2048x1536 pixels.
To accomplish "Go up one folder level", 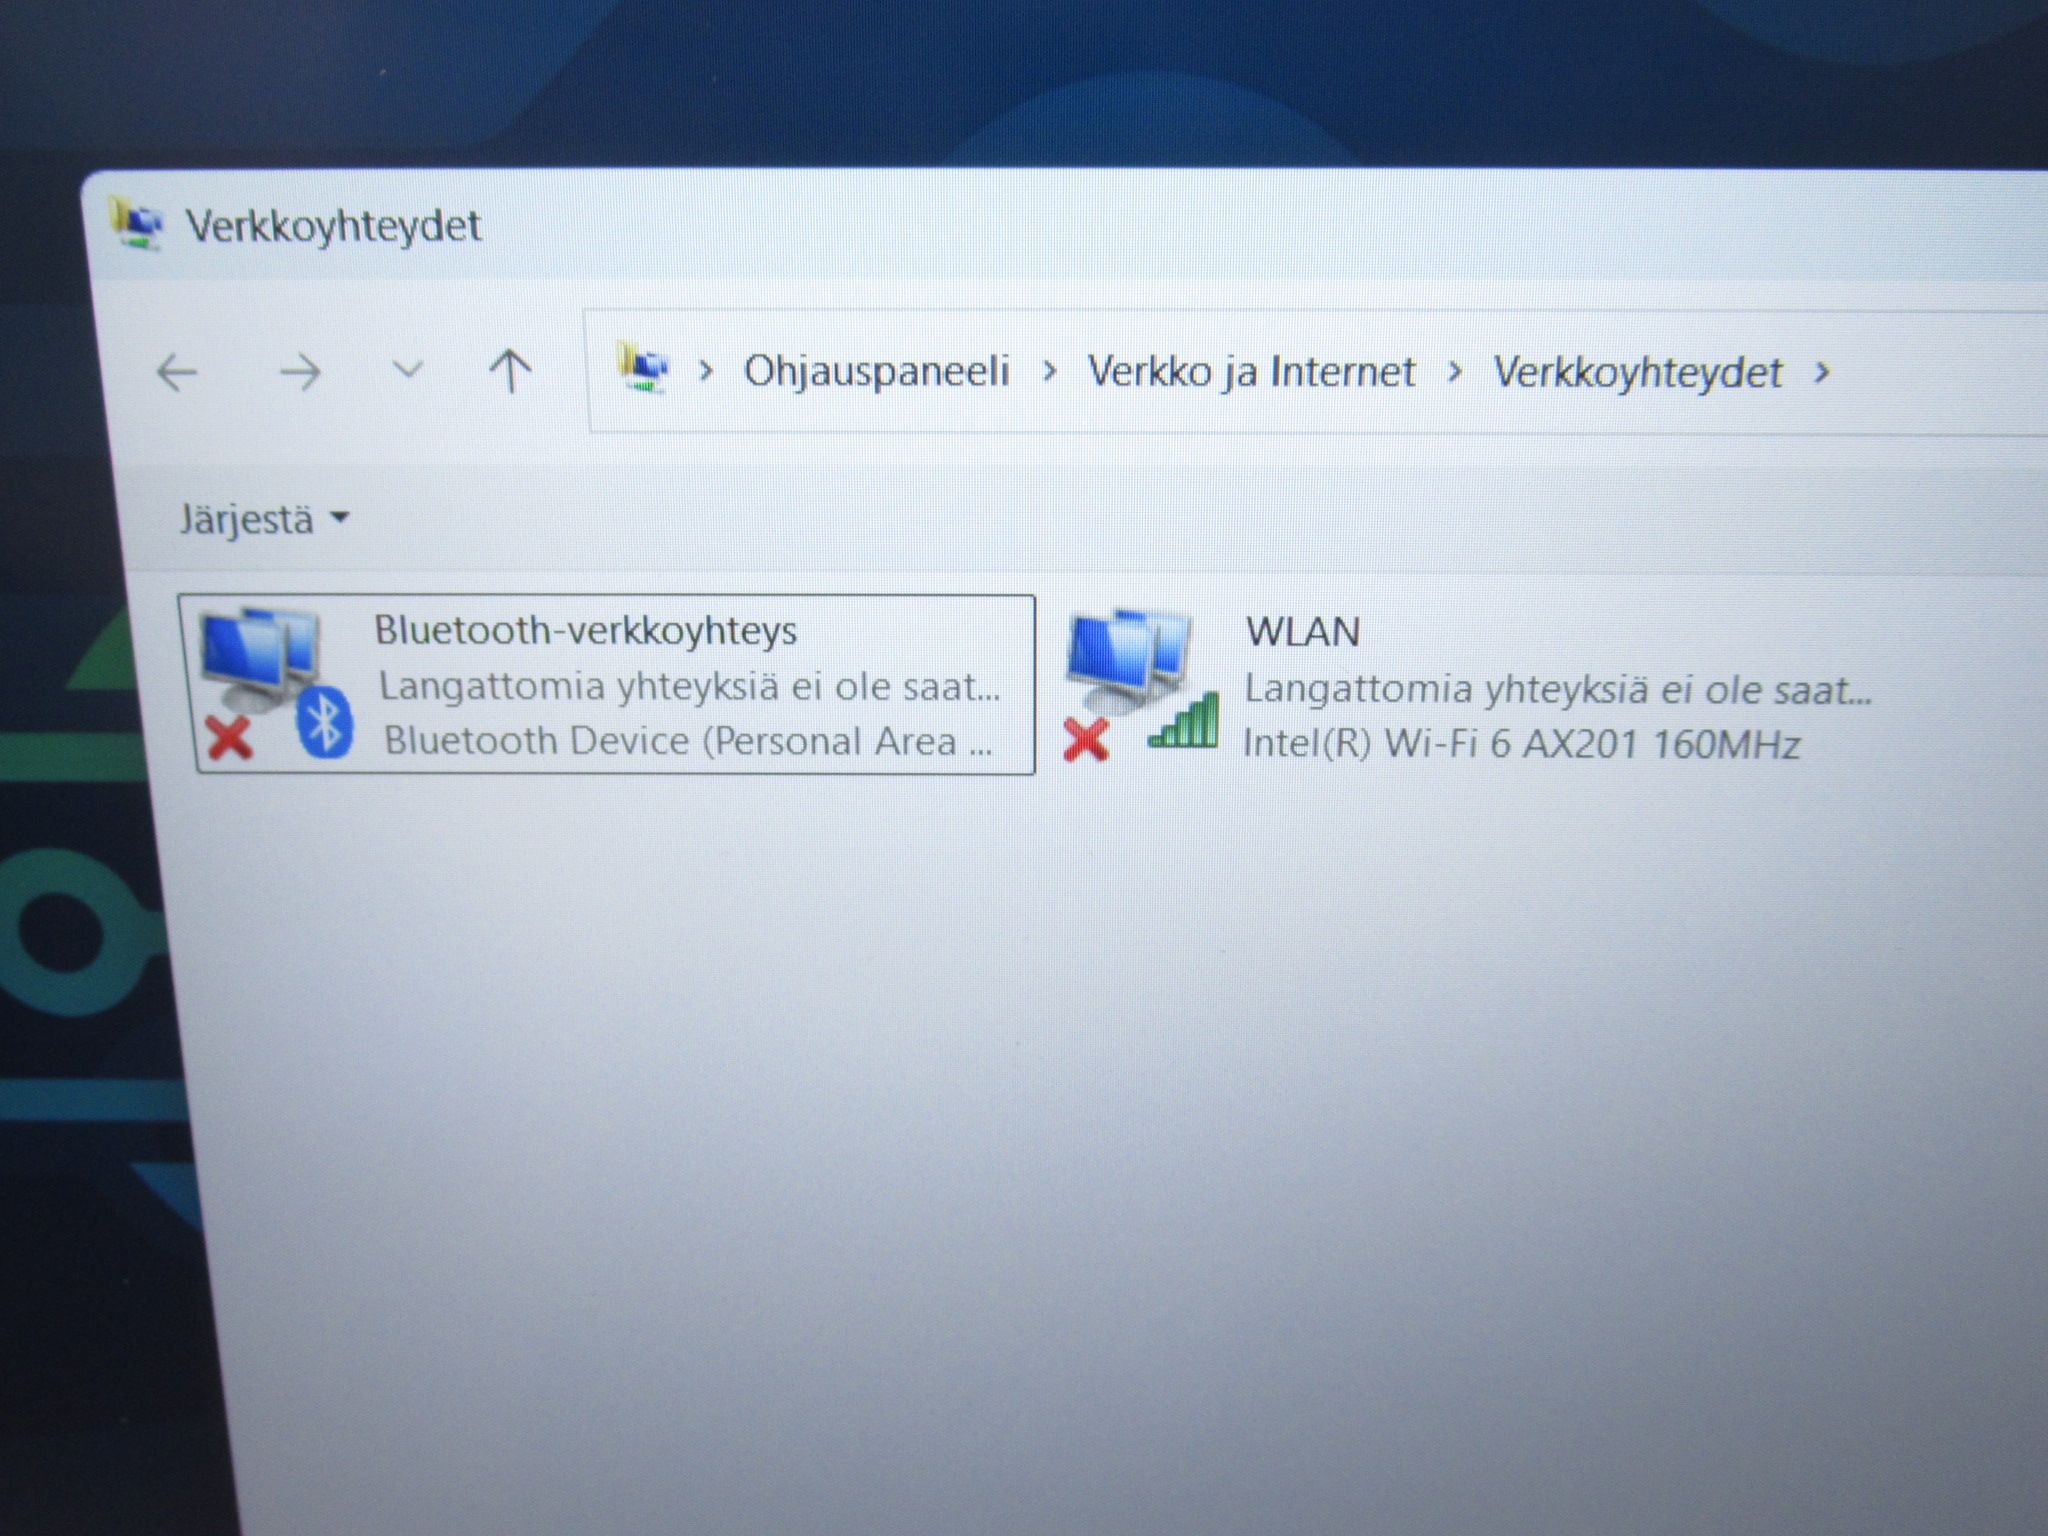I will click(x=510, y=370).
